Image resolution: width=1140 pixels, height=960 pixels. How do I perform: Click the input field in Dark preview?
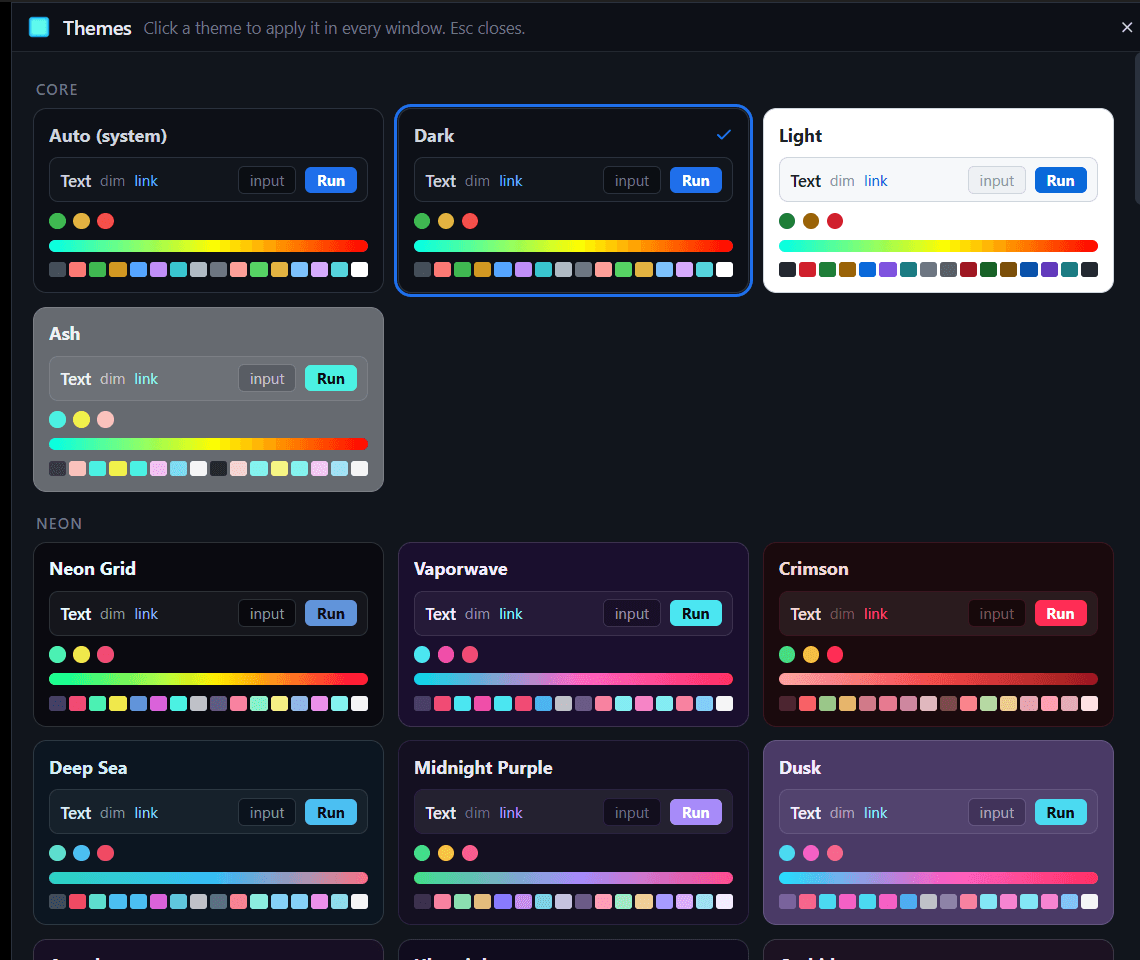pos(632,180)
